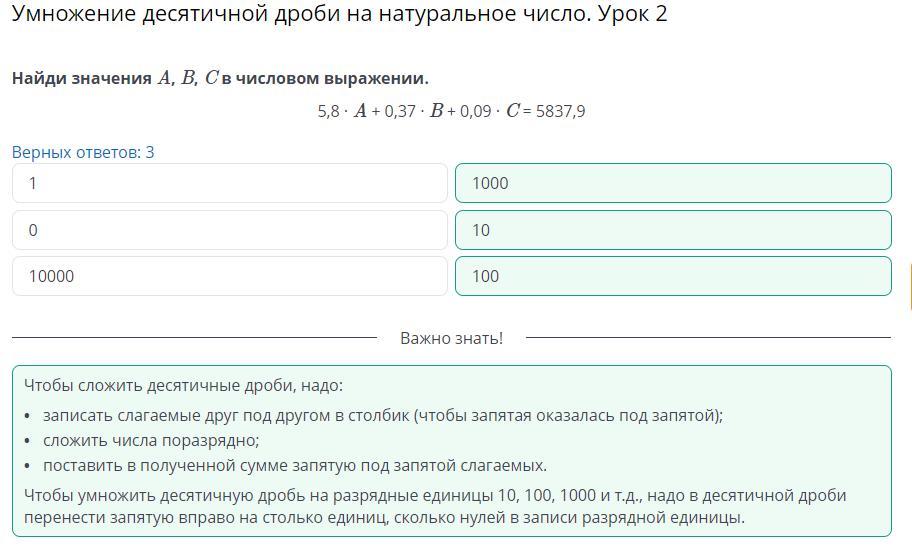Viewport: 912px width, 555px height.
Task: Click the yellow tab at the right edge
Action: coord(909,286)
